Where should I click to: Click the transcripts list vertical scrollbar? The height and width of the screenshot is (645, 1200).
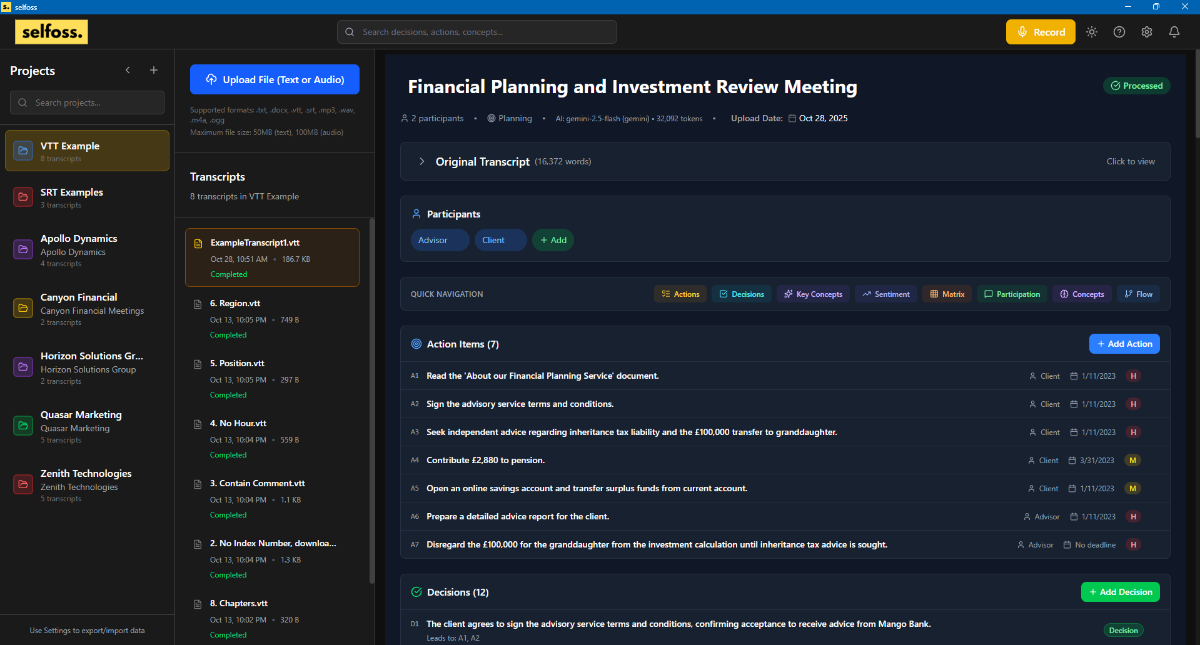(371, 400)
